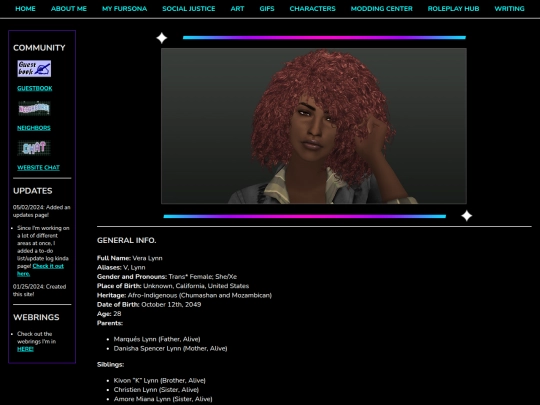Open the Guestbook link
The width and height of the screenshot is (540, 405).
point(35,89)
